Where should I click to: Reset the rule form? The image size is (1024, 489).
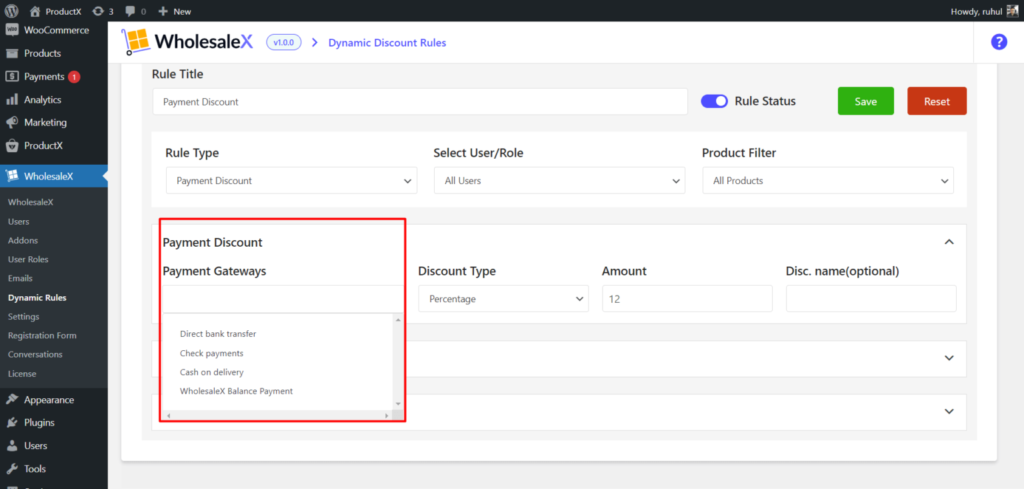(x=936, y=101)
